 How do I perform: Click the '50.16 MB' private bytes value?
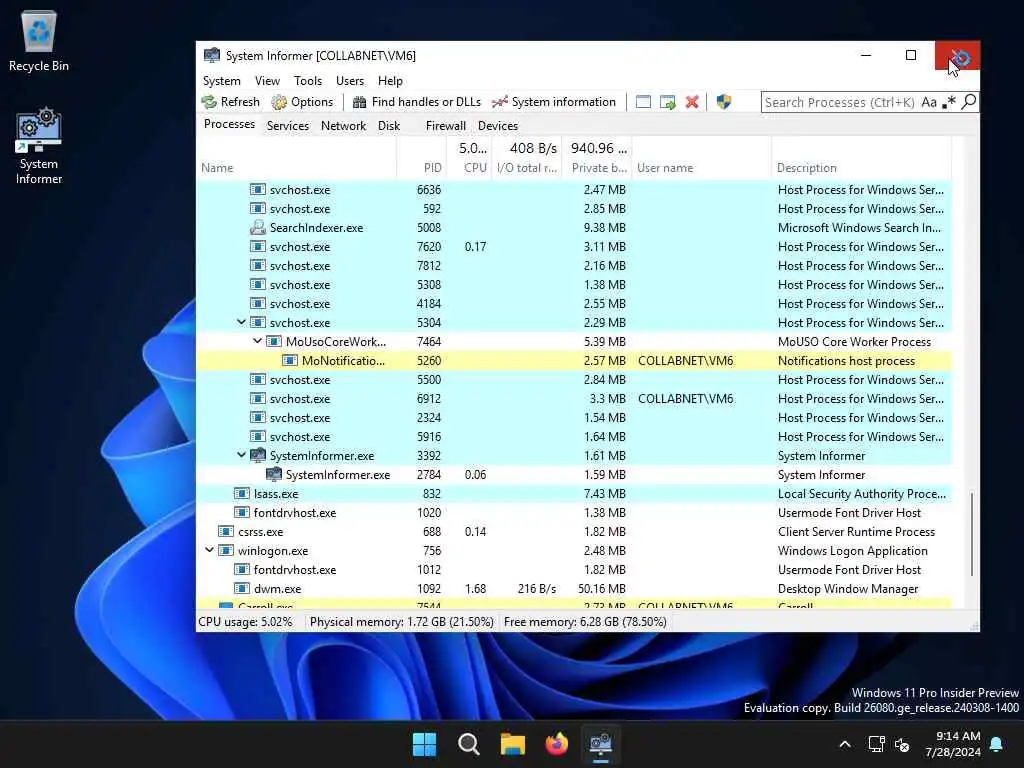tap(601, 588)
